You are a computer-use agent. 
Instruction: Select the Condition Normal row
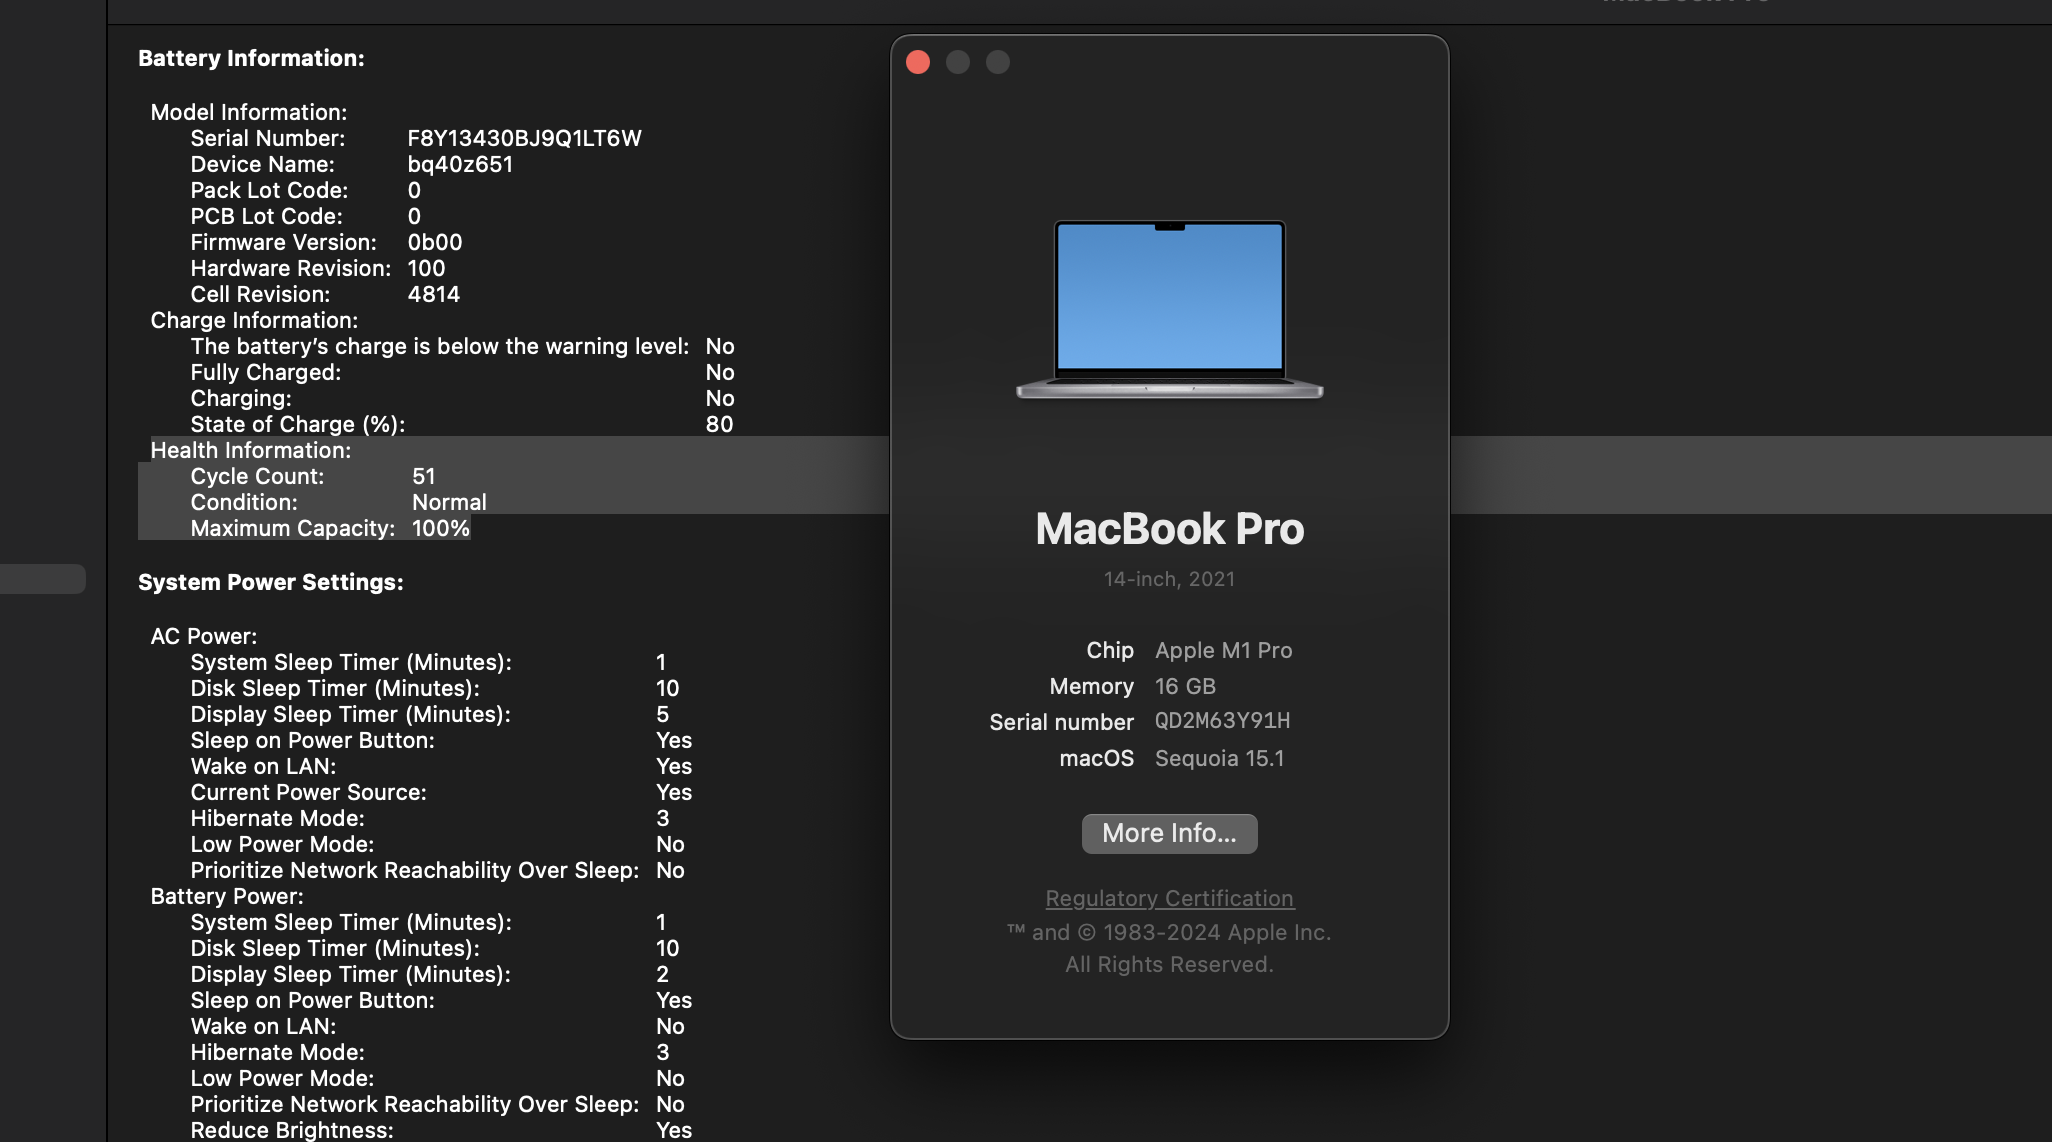pyautogui.click(x=338, y=502)
